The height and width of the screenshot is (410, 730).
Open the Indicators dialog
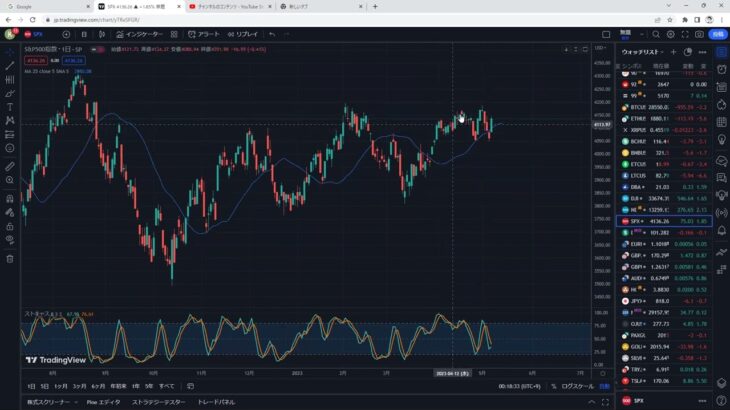[139, 34]
